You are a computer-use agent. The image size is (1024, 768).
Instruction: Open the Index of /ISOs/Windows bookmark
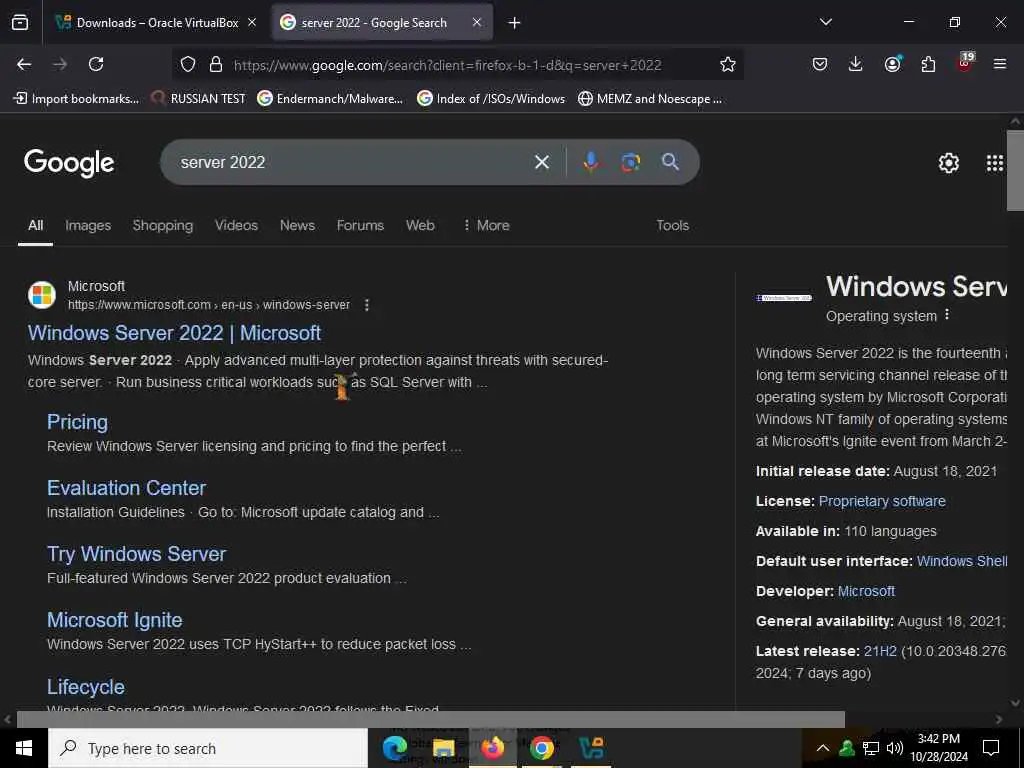click(x=491, y=99)
